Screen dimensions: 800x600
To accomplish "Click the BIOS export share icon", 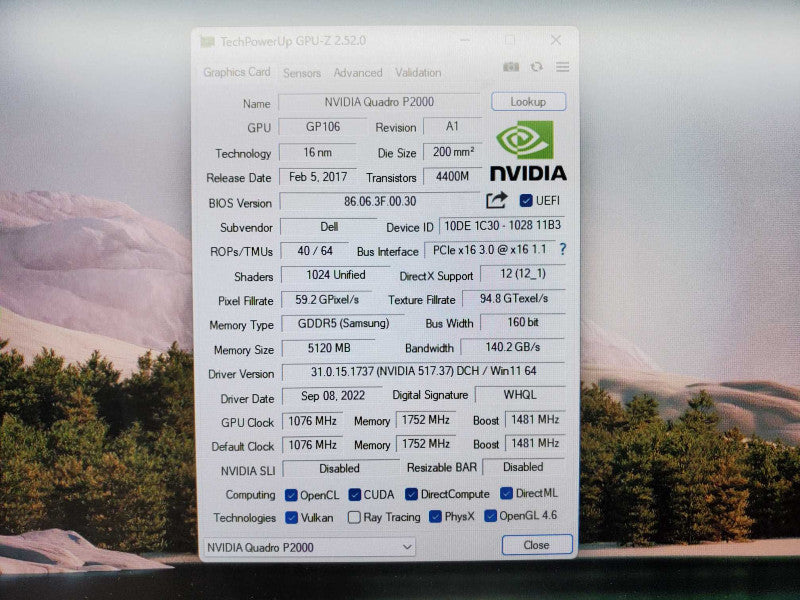I will coord(496,200).
